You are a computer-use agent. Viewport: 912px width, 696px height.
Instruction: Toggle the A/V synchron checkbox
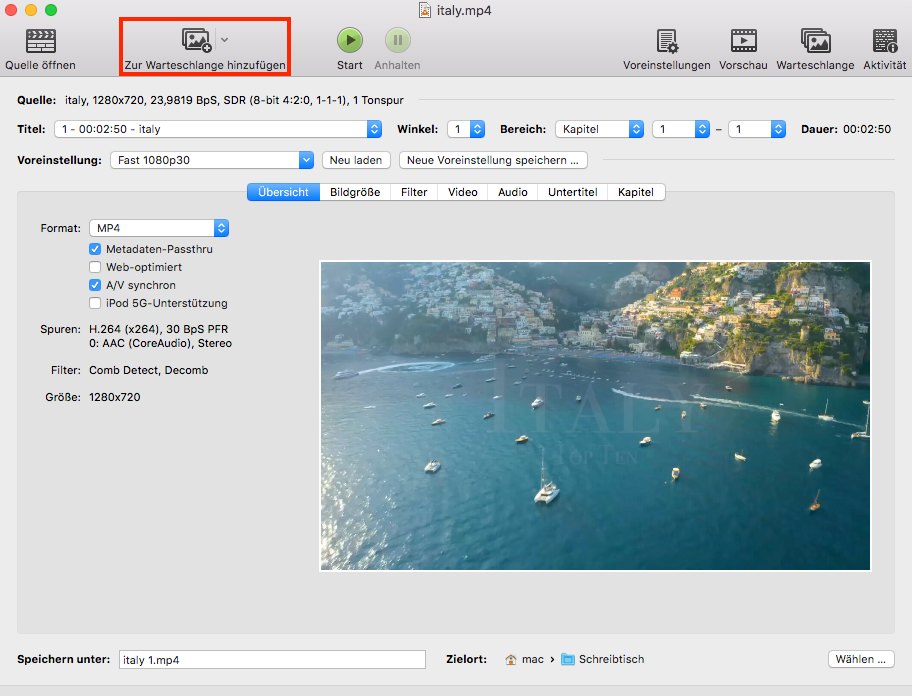coord(95,285)
